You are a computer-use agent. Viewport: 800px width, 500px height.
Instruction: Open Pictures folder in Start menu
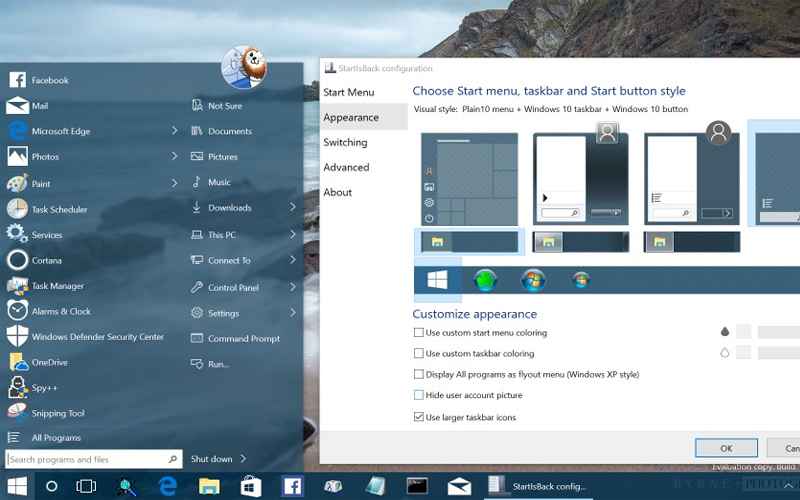click(x=214, y=157)
